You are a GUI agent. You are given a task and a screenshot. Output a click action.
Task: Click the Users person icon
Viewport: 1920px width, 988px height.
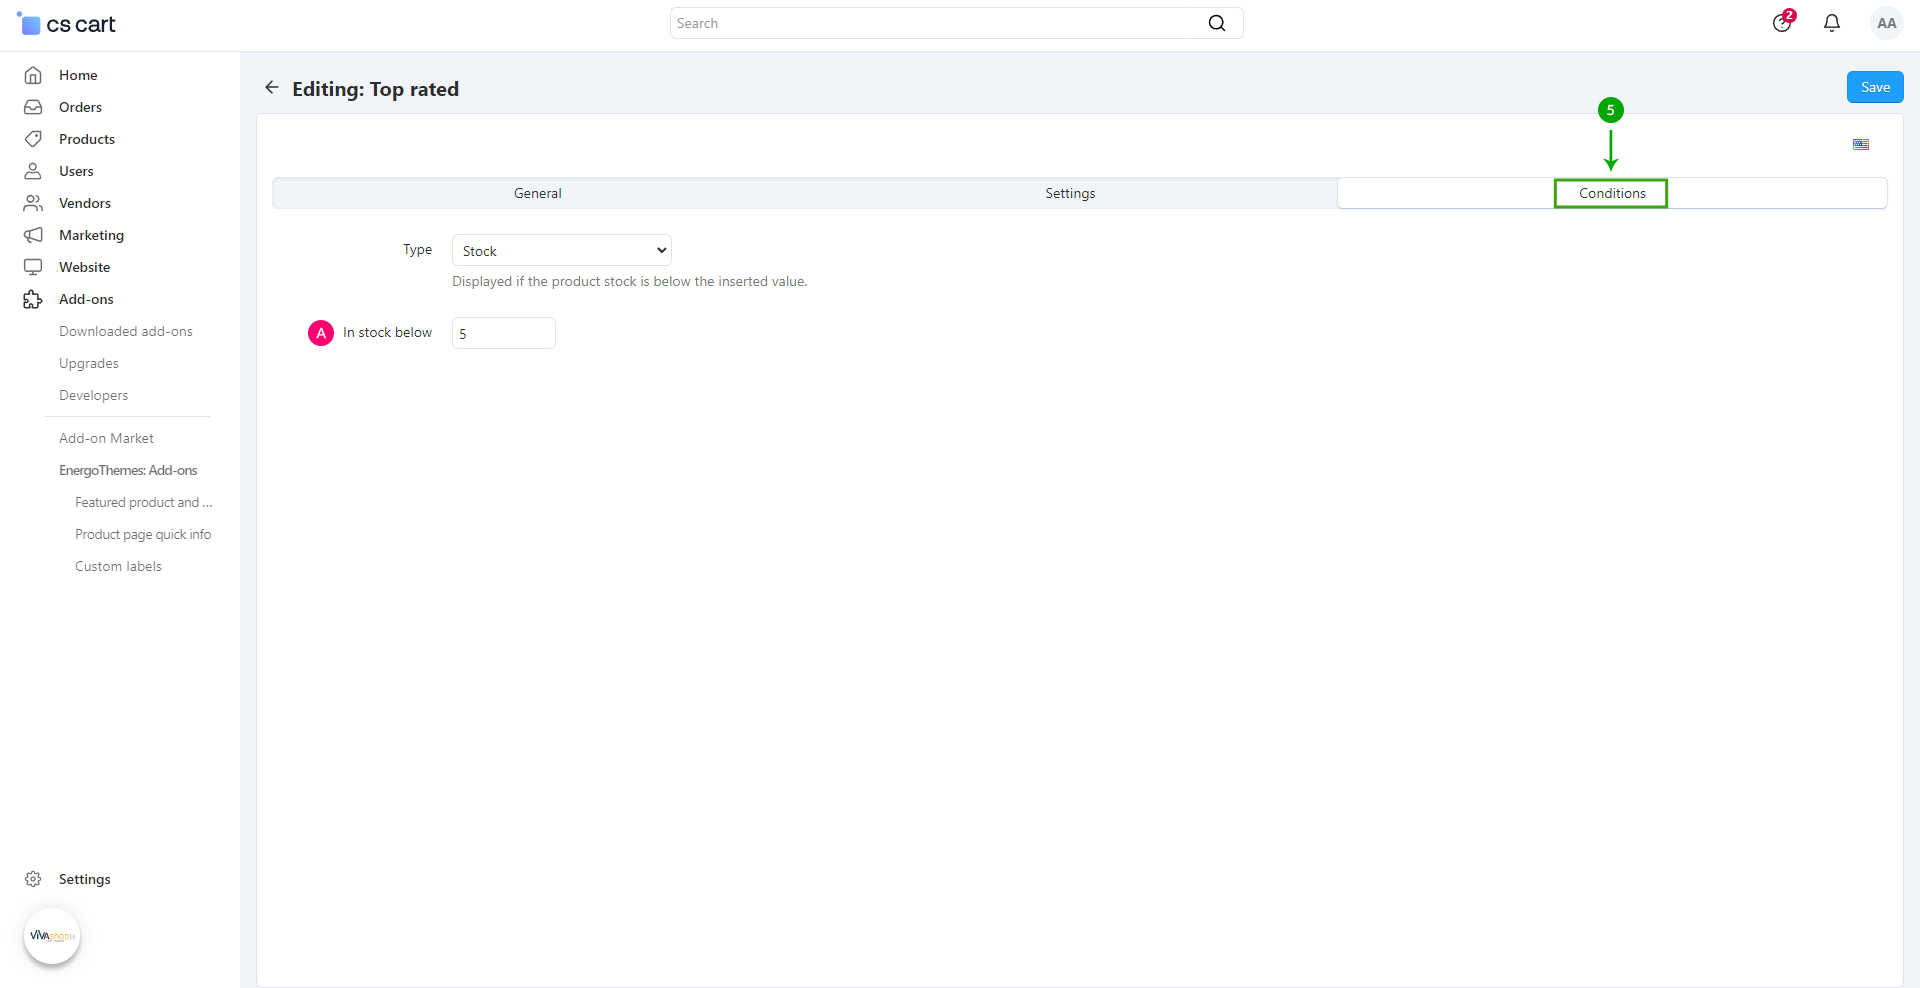coord(33,171)
